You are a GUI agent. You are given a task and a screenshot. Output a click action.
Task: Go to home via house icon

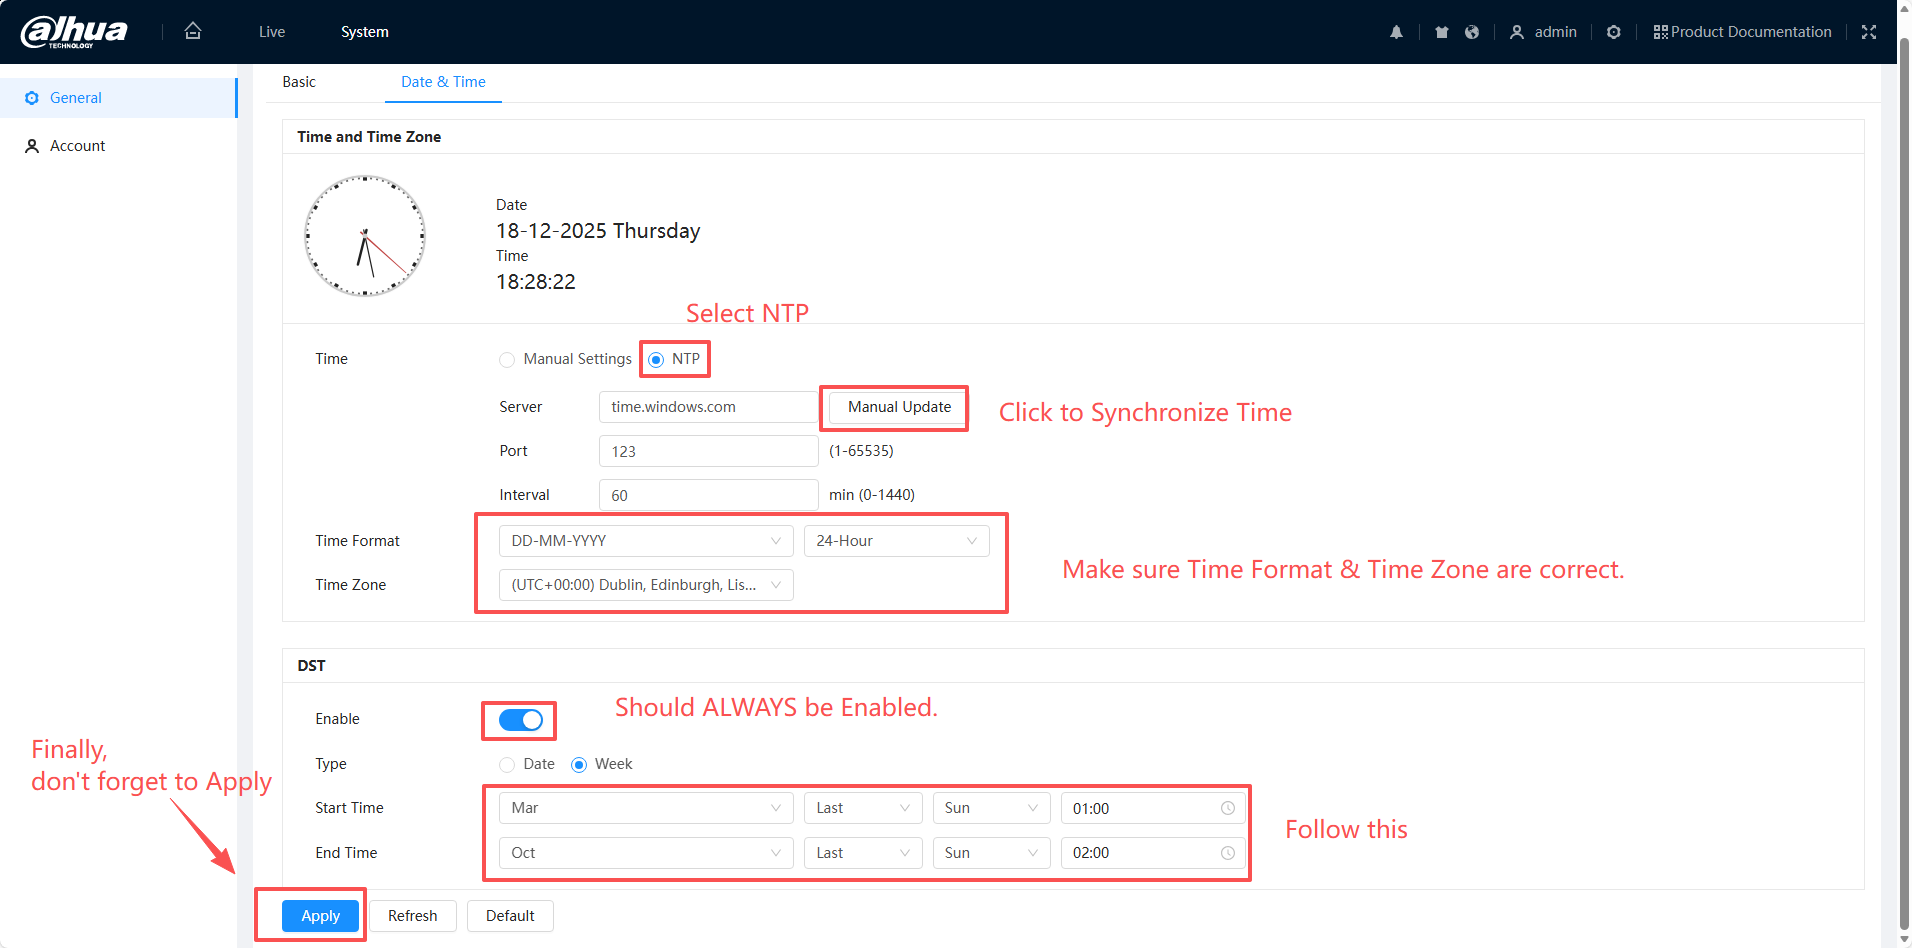click(193, 31)
